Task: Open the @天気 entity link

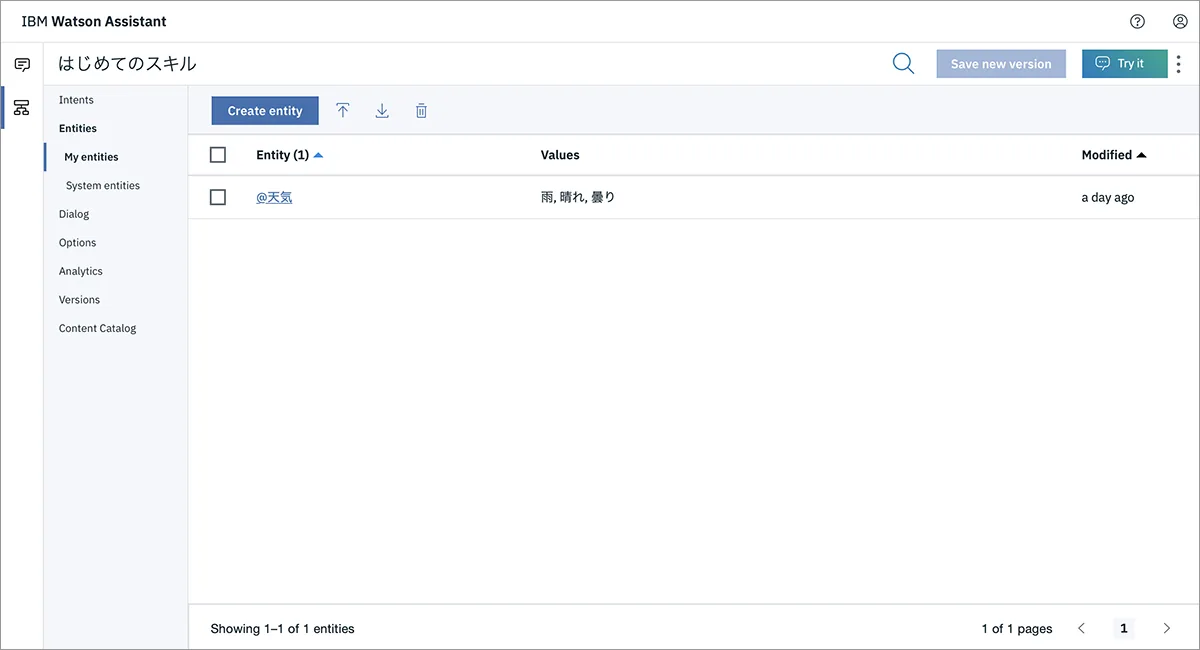Action: coord(274,198)
